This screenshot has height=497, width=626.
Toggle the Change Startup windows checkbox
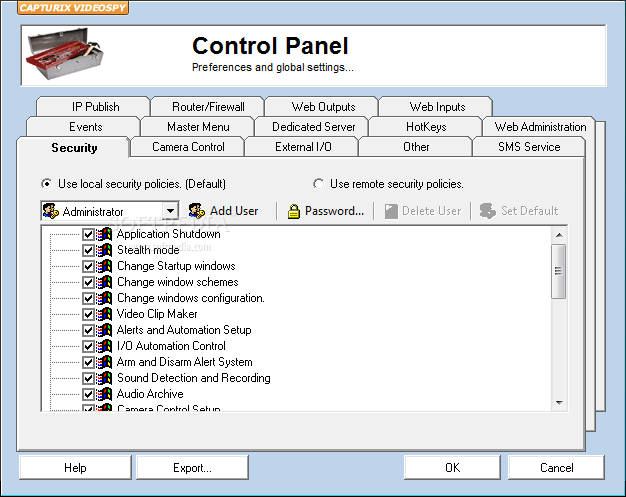click(x=88, y=266)
